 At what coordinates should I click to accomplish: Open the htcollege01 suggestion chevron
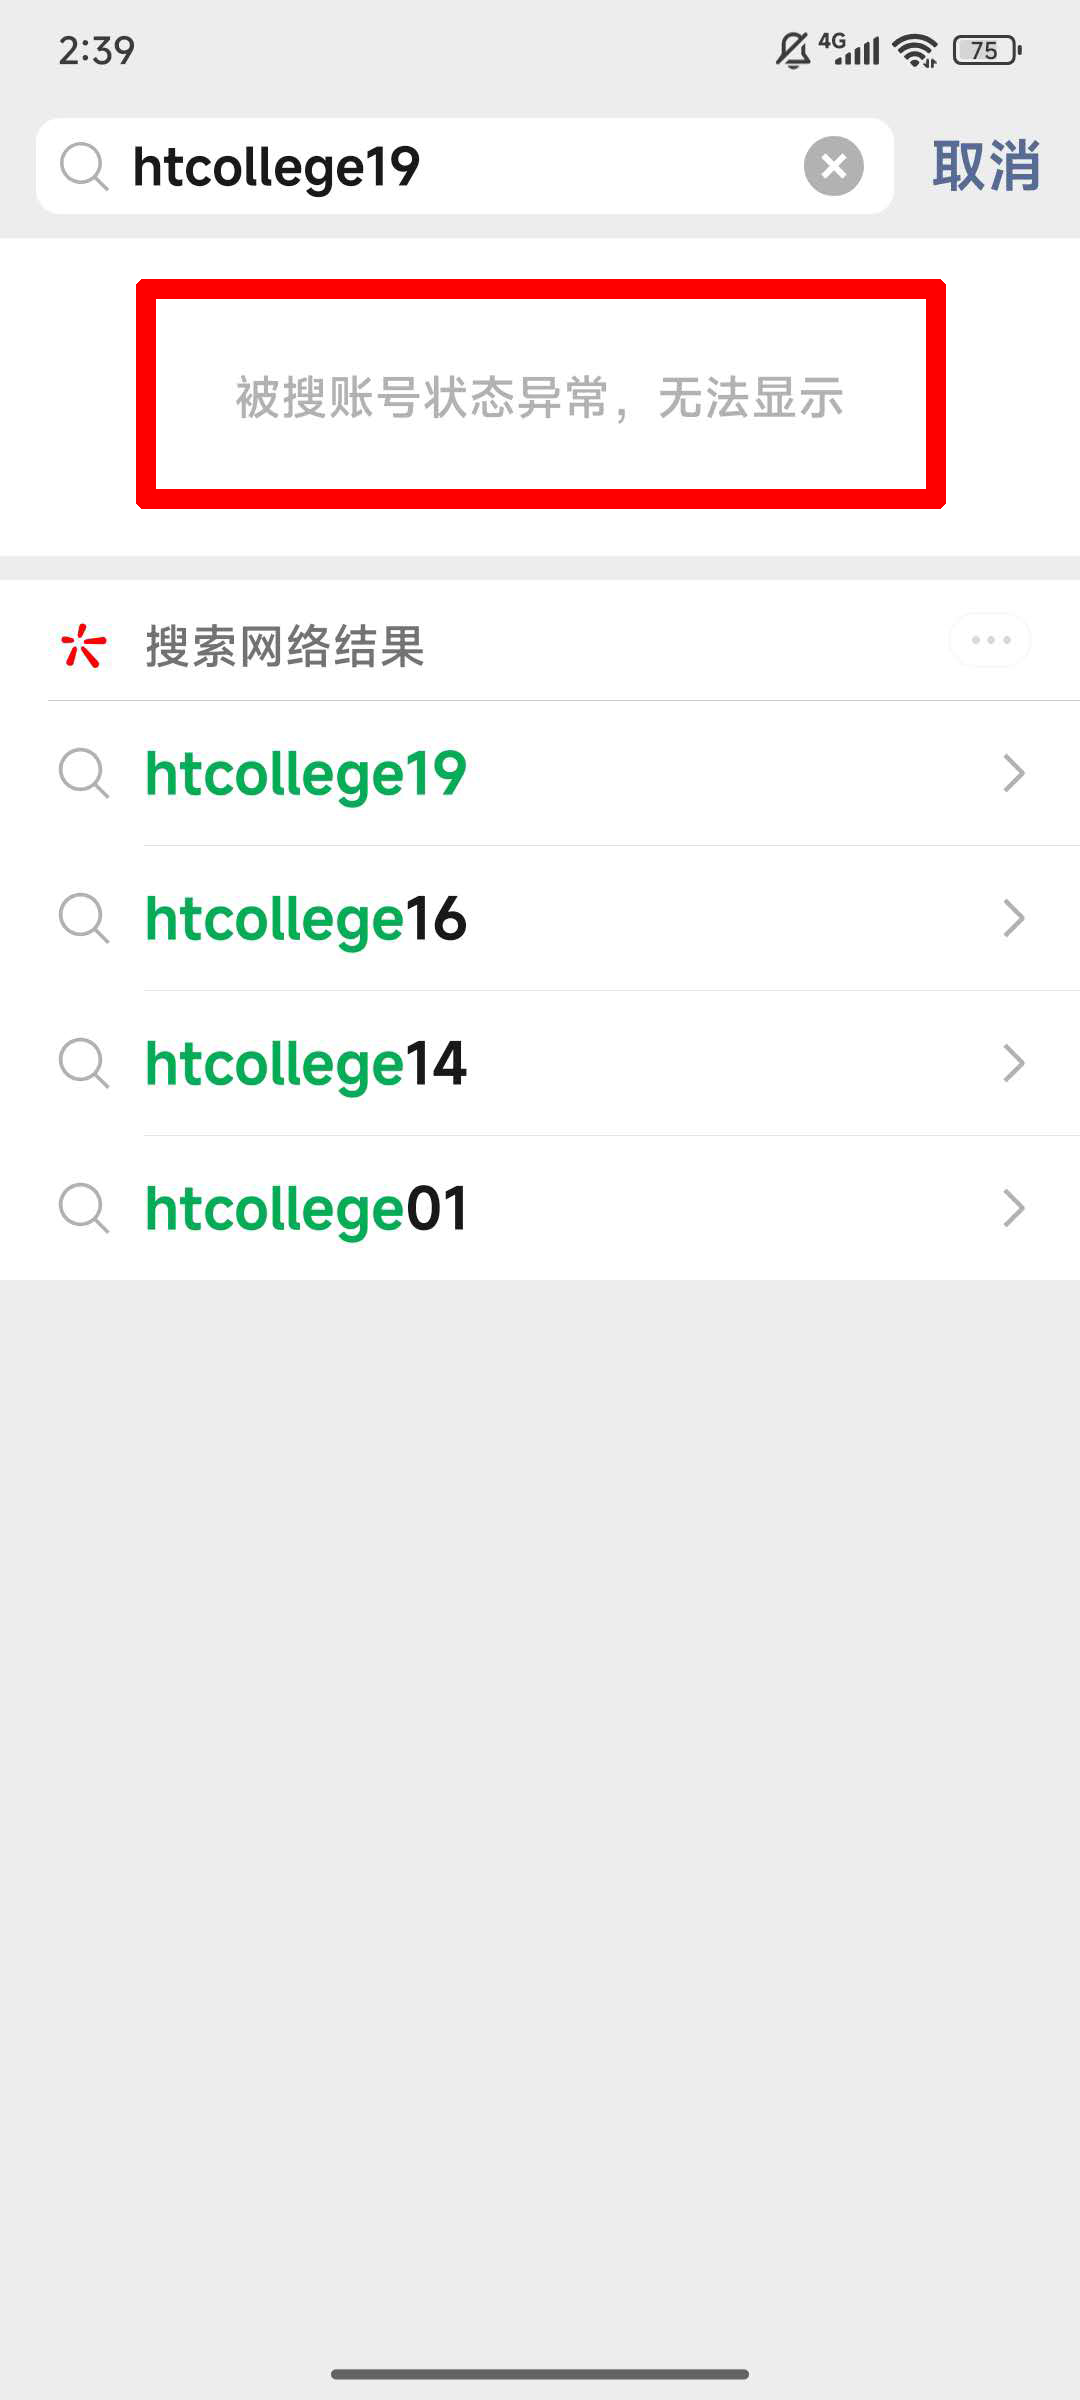click(1014, 1208)
